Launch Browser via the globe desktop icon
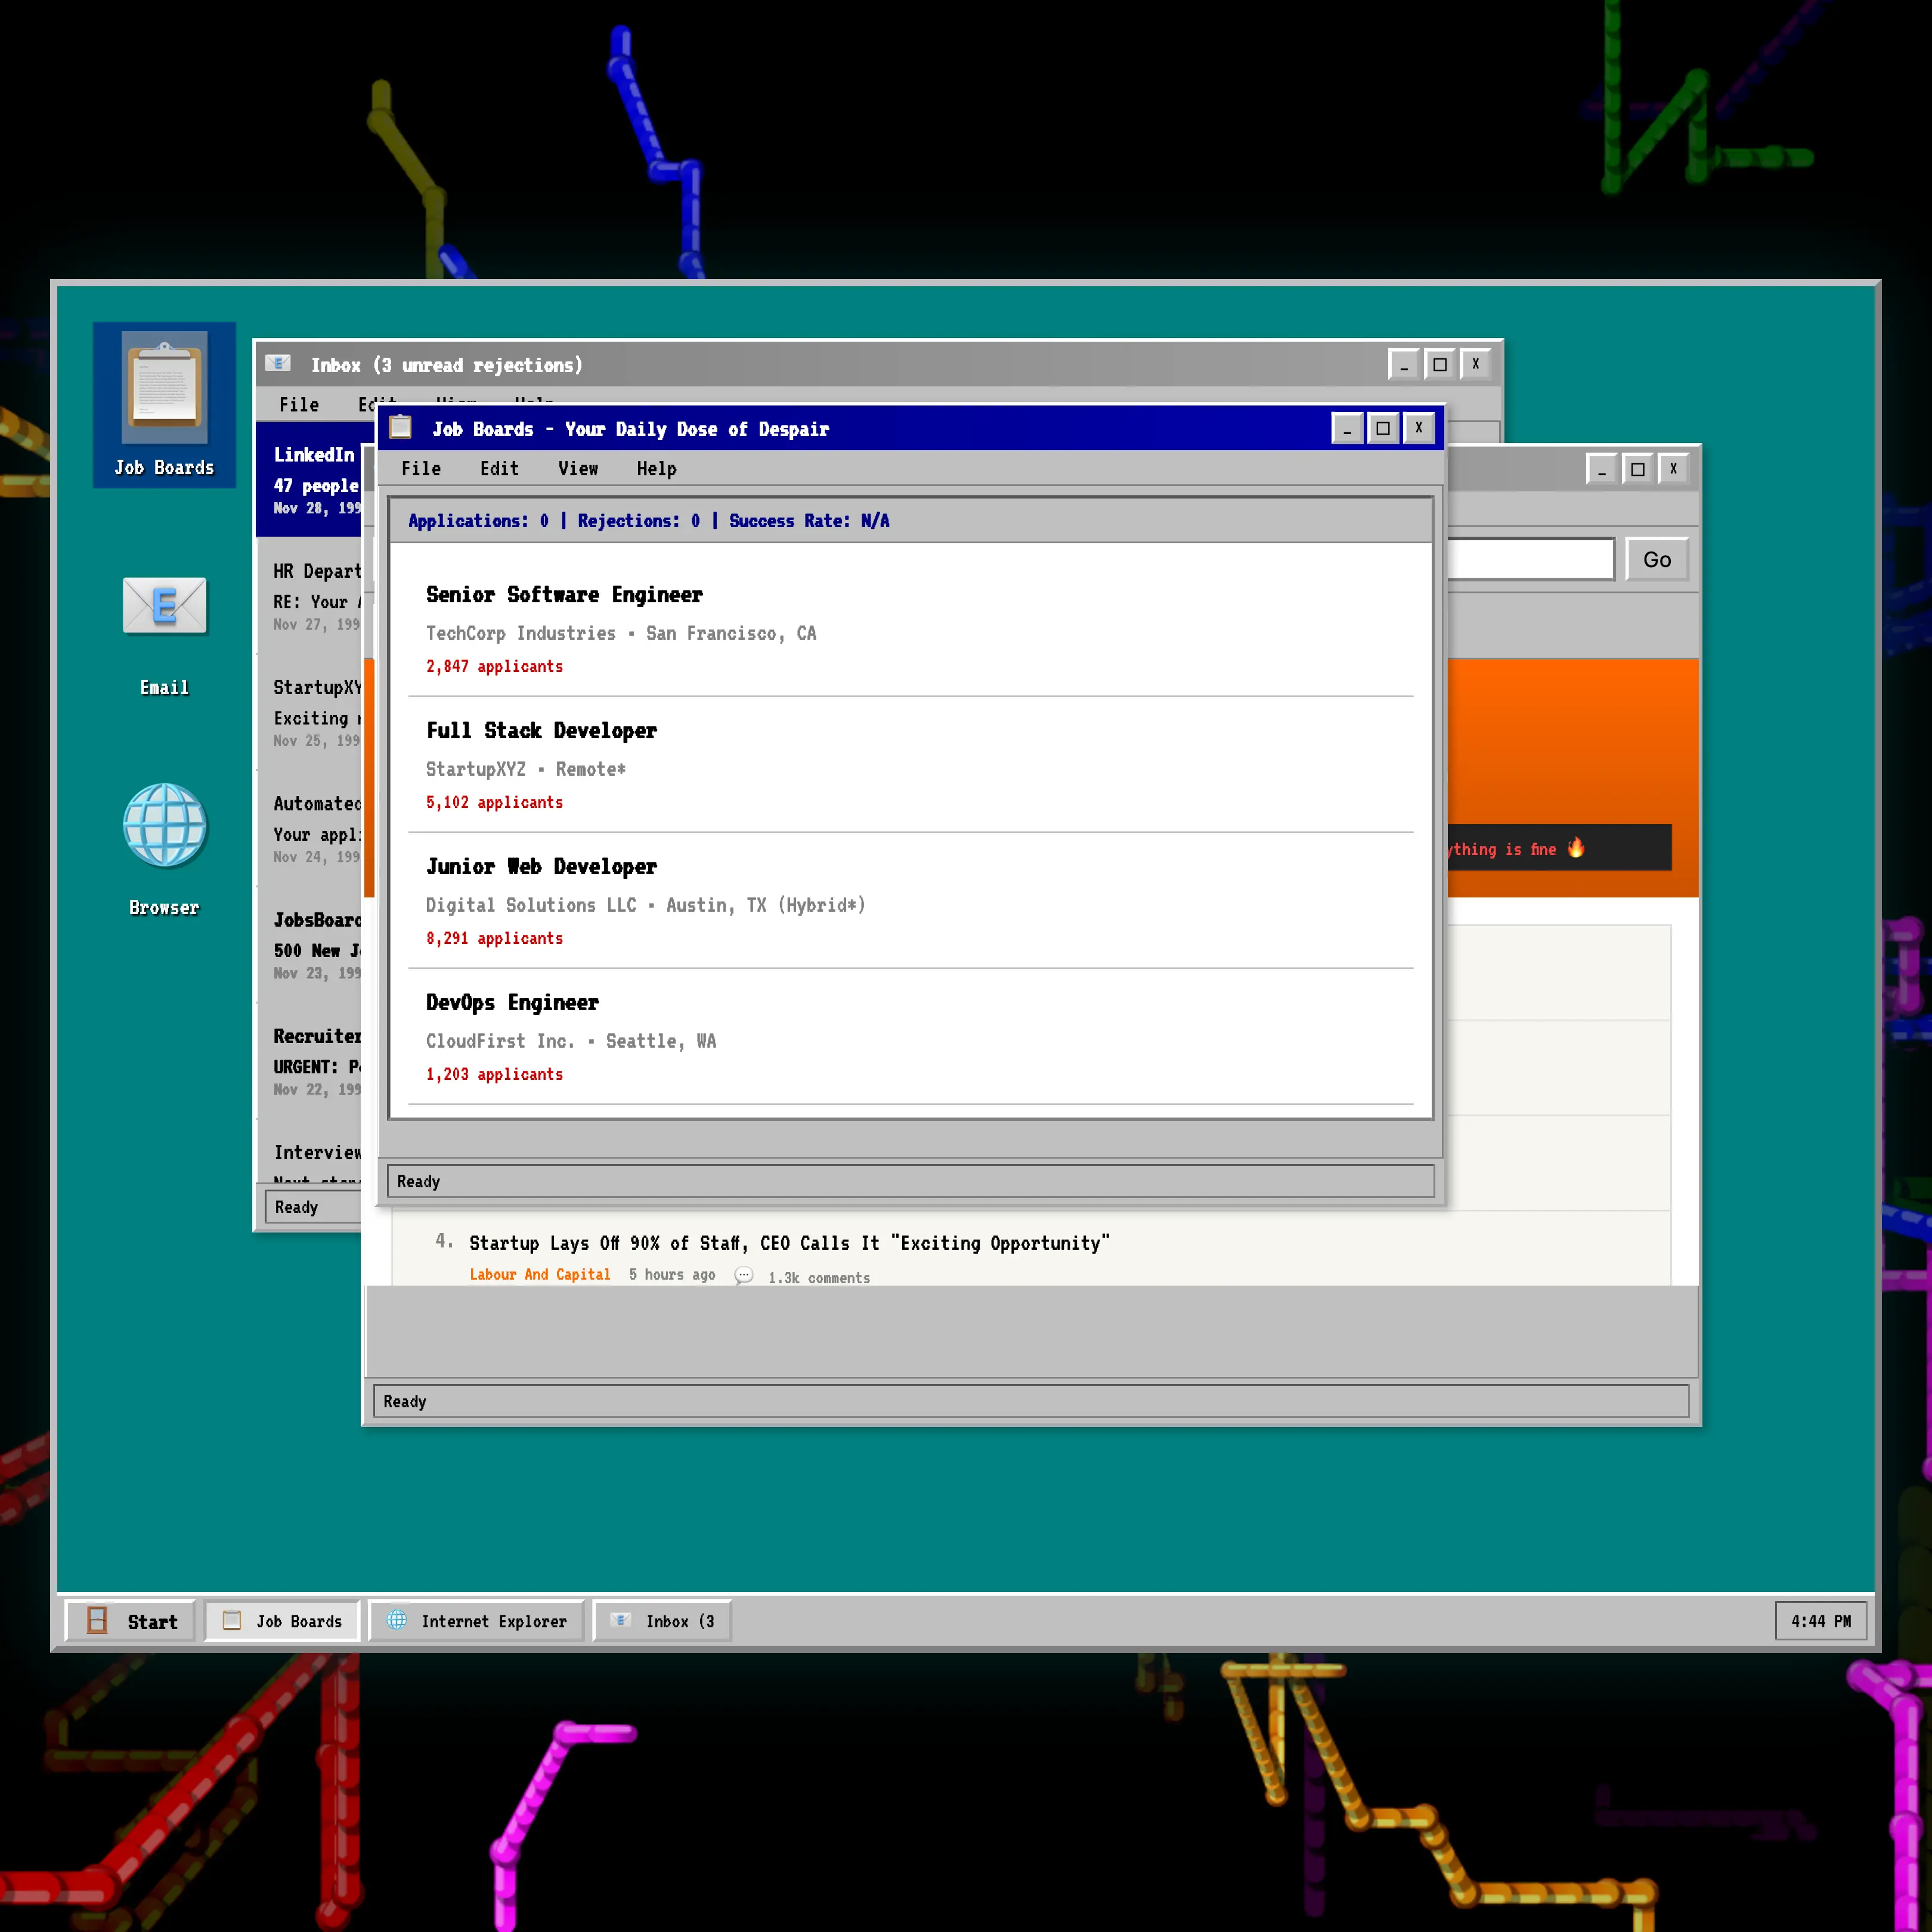 pos(163,826)
